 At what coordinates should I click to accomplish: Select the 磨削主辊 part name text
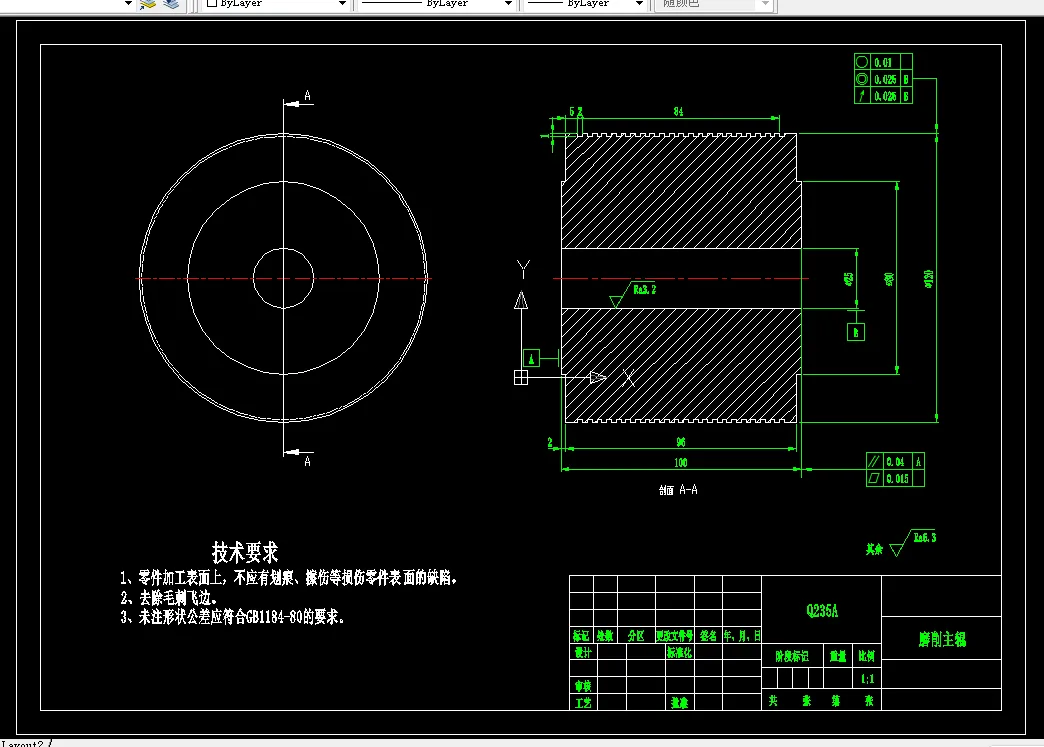pos(942,639)
